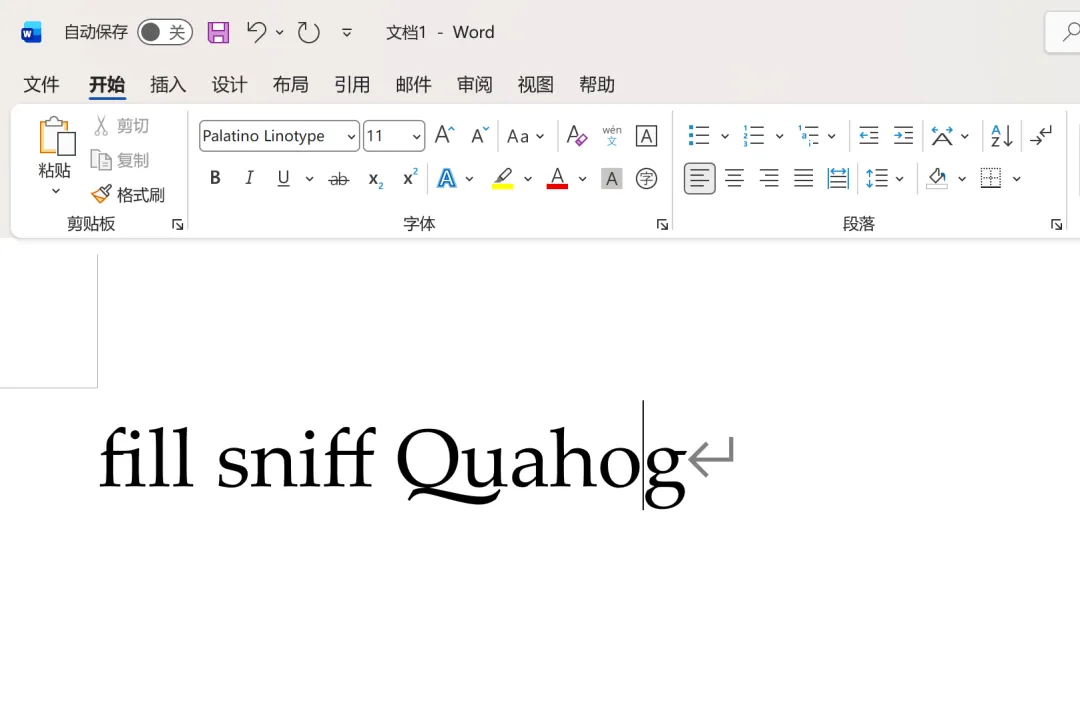Clear all formatting with the eraser A icon
The height and width of the screenshot is (714, 1080).
[x=577, y=136]
